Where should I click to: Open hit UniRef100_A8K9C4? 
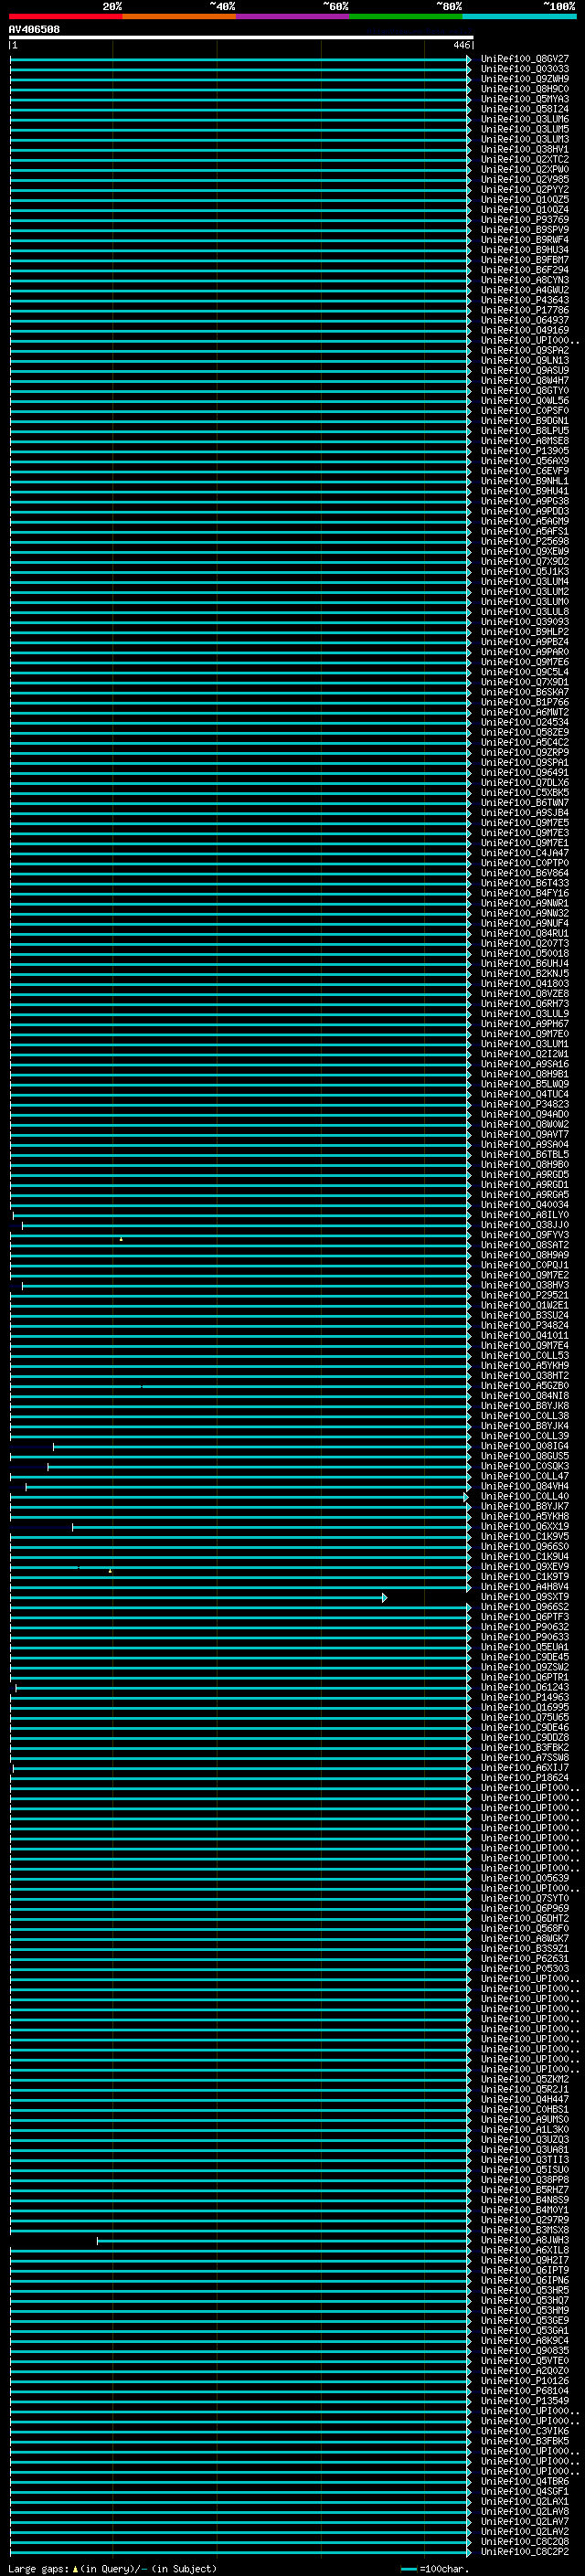click(525, 2341)
